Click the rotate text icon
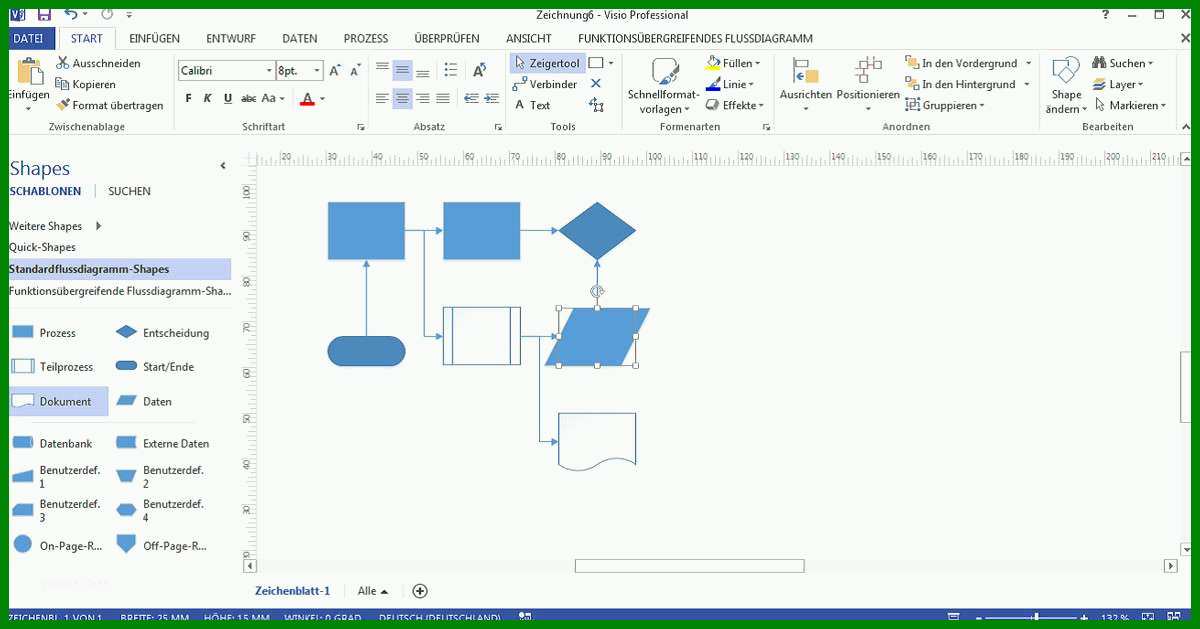The image size is (1200, 629). tap(479, 69)
